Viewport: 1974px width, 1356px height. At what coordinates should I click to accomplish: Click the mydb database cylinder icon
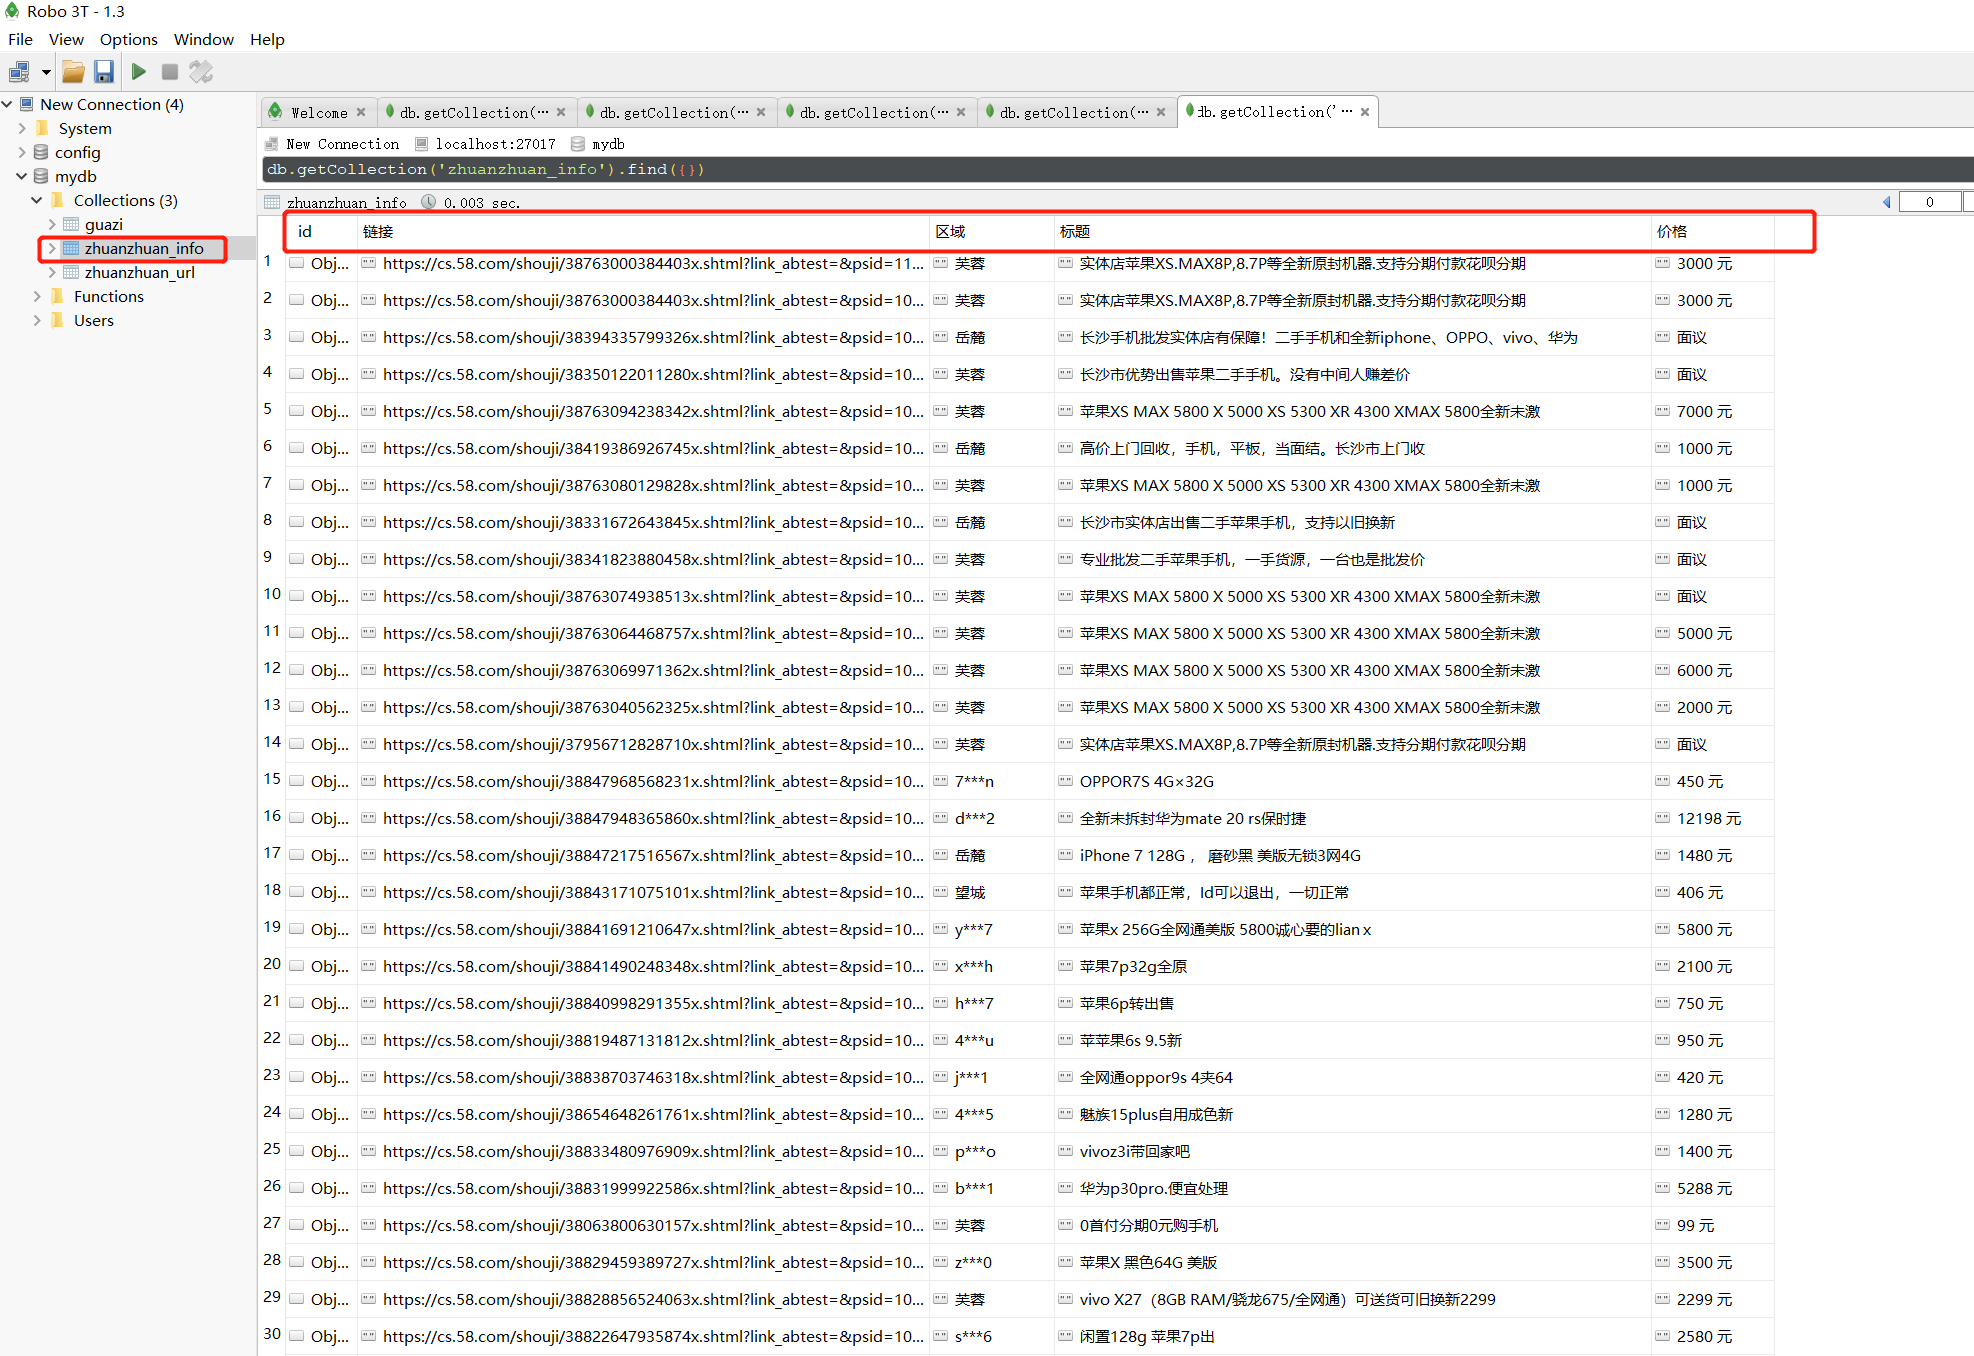click(41, 176)
